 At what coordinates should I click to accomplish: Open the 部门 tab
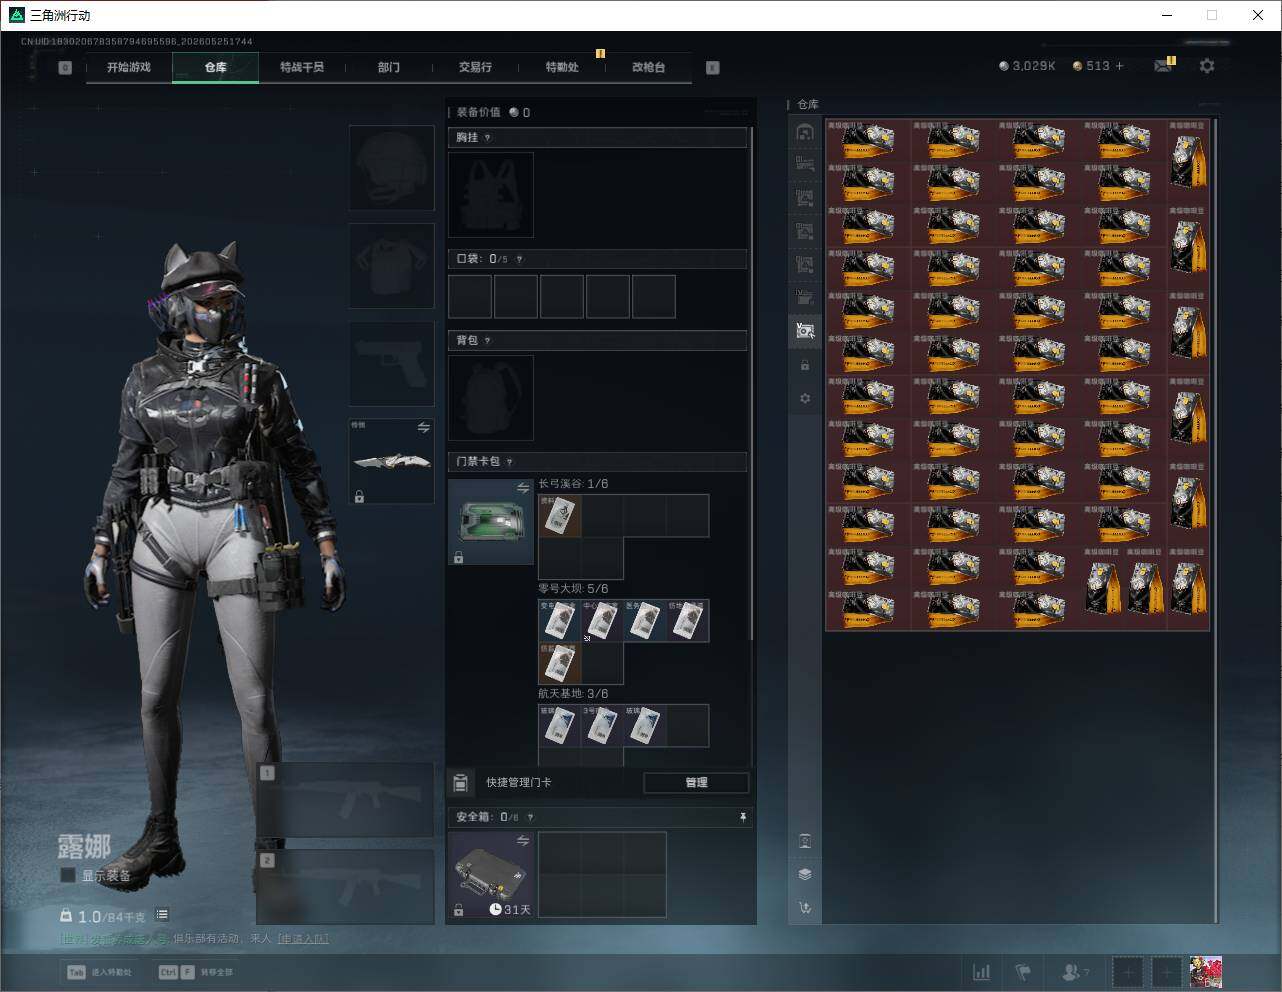pyautogui.click(x=389, y=67)
